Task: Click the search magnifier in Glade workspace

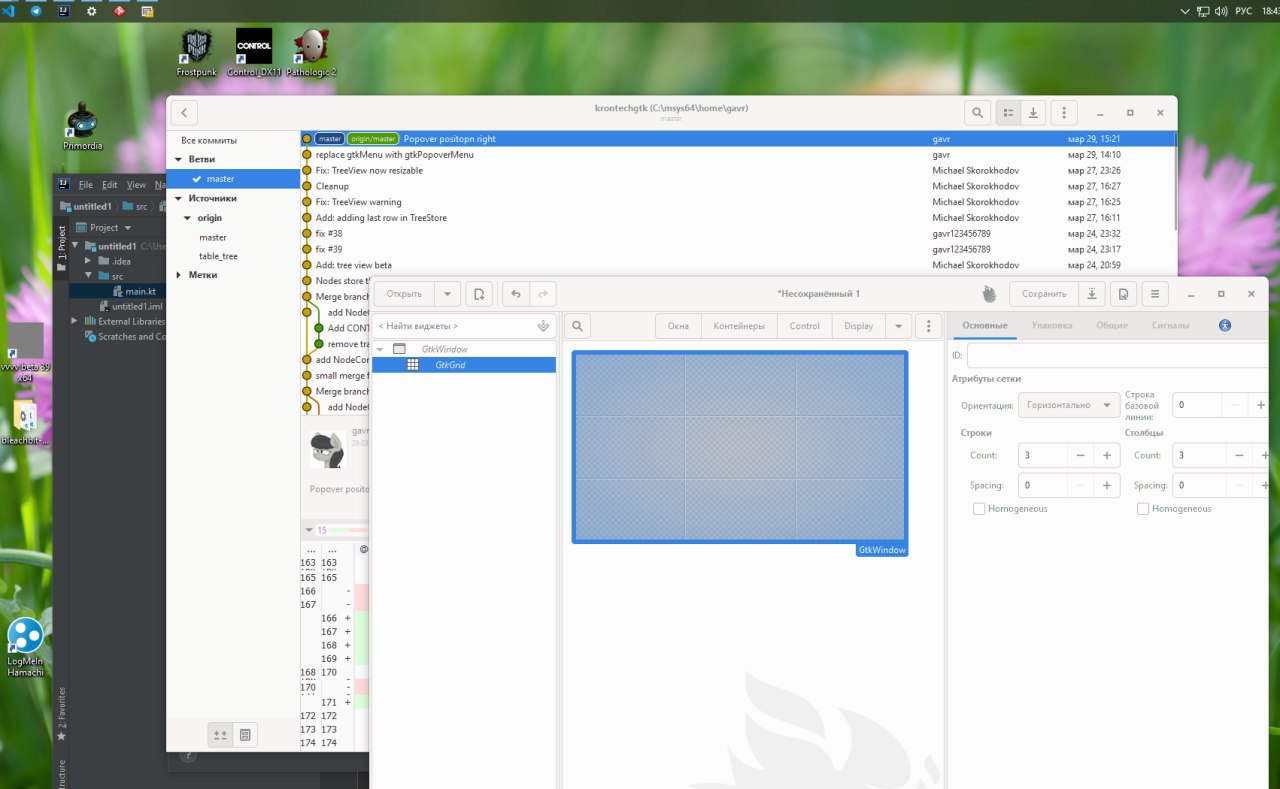Action: (x=577, y=326)
